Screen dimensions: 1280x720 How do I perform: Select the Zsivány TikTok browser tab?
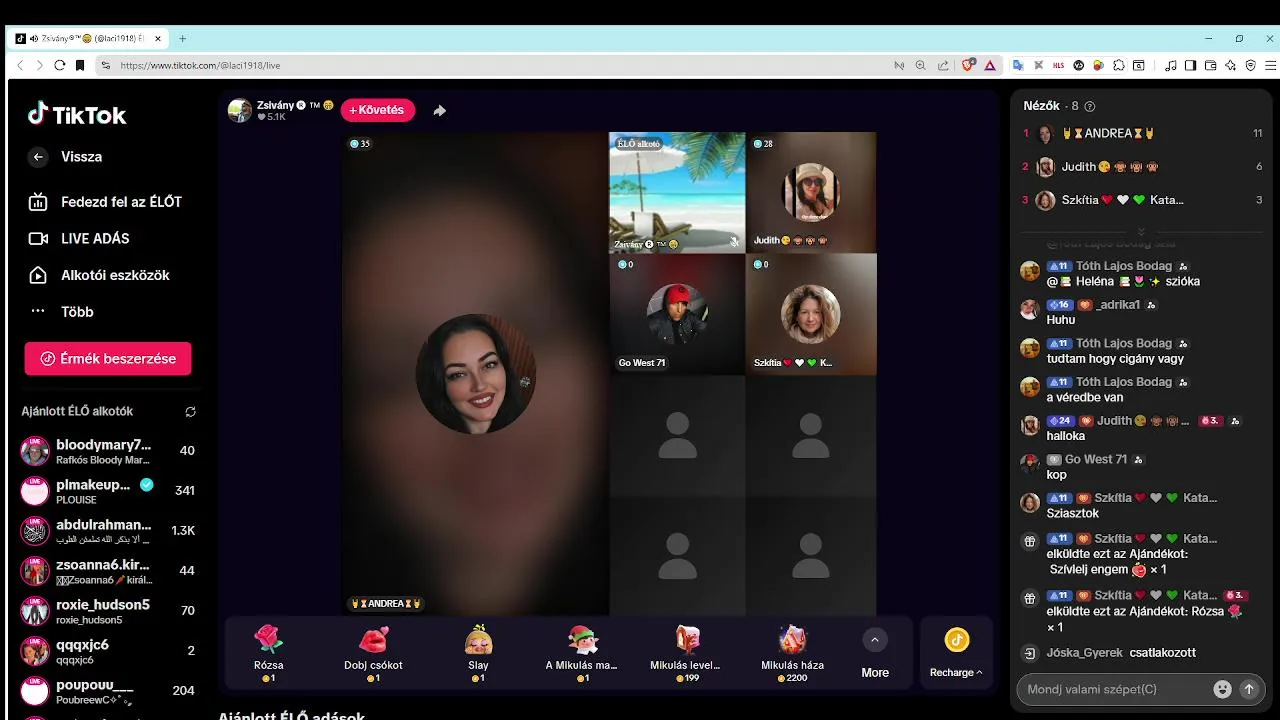[x=90, y=39]
